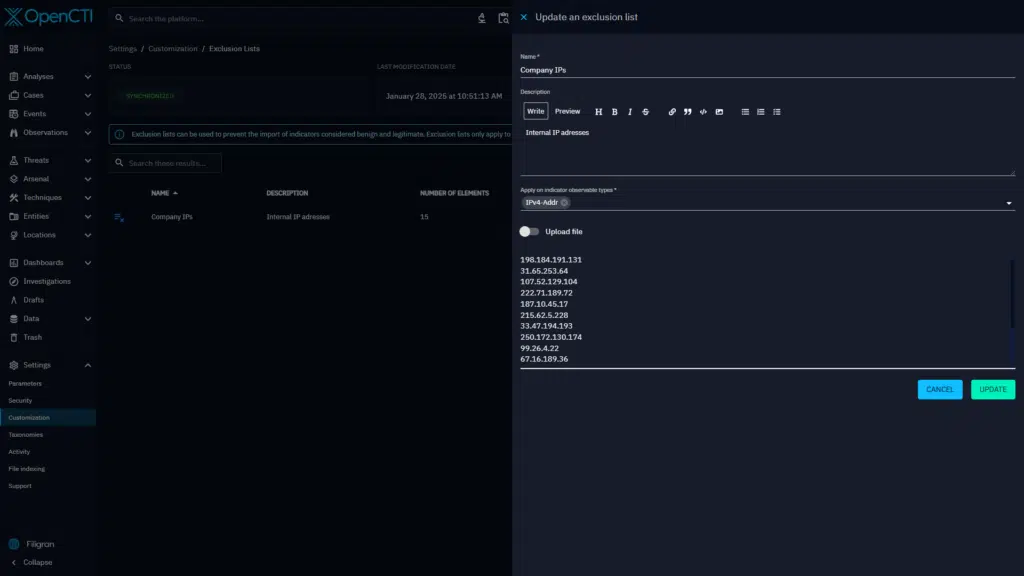The image size is (1024, 576).
Task: Remove the IPv4-Addr chip
Action: point(564,203)
